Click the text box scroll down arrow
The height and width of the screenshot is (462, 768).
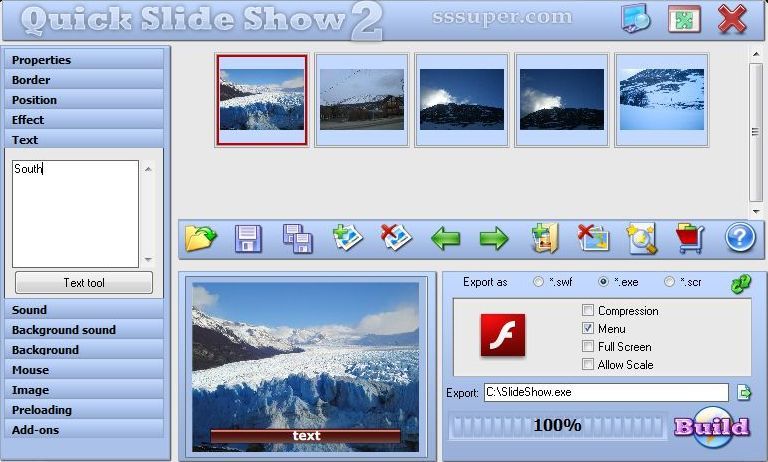coord(148,260)
